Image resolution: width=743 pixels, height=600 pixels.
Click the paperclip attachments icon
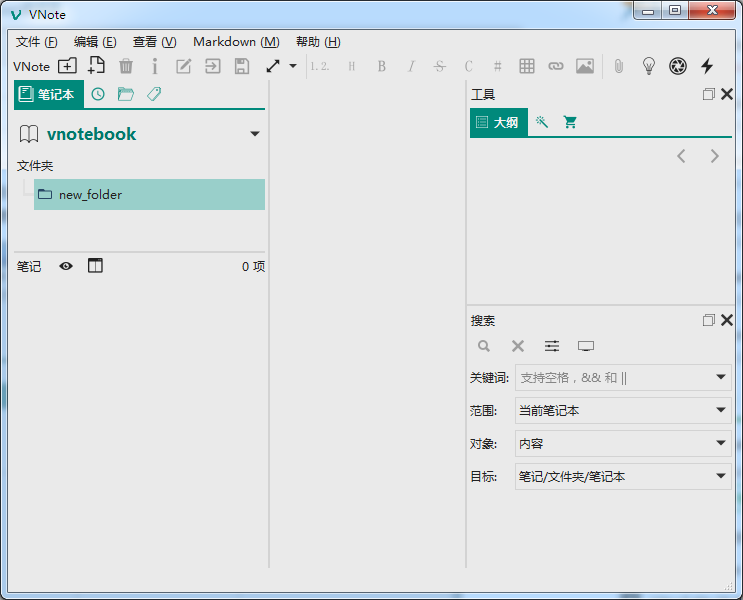pos(619,66)
